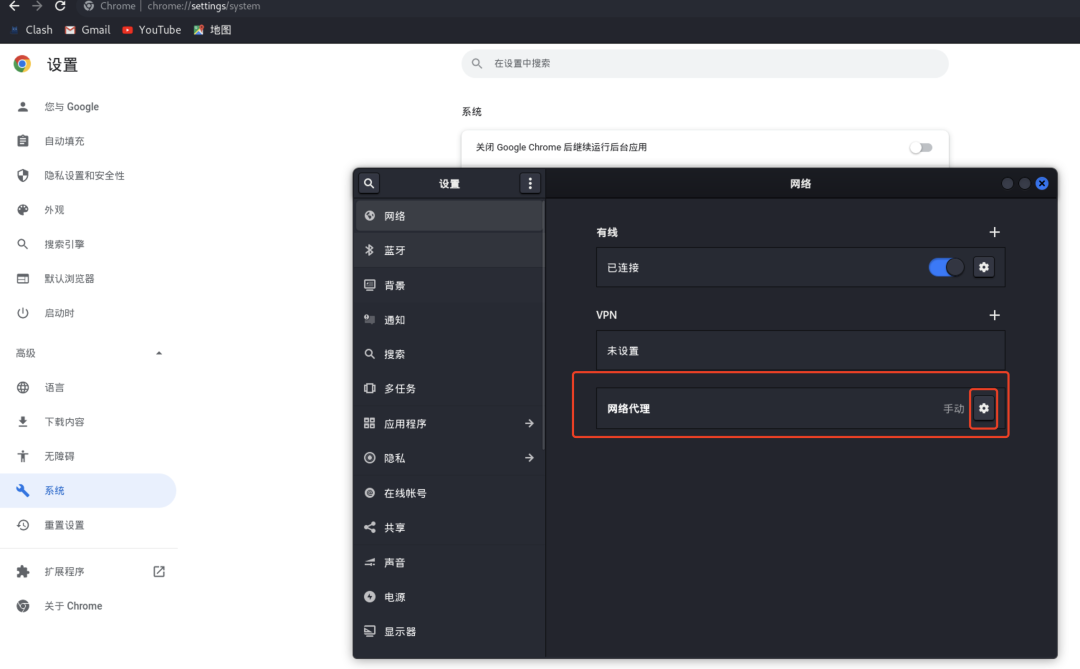Open 隐私设置和安全性 in Chrome sidebar
Image resolution: width=1080 pixels, height=669 pixels.
pos(88,176)
